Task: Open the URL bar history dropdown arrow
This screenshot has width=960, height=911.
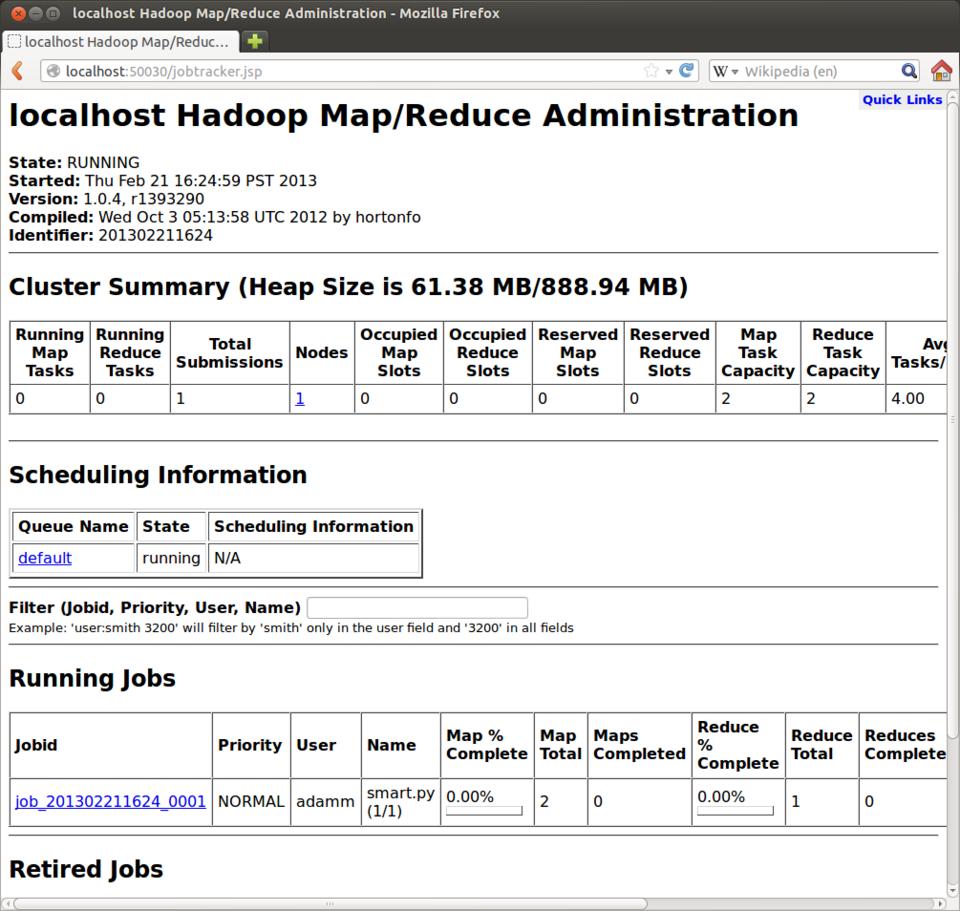Action: (670, 71)
